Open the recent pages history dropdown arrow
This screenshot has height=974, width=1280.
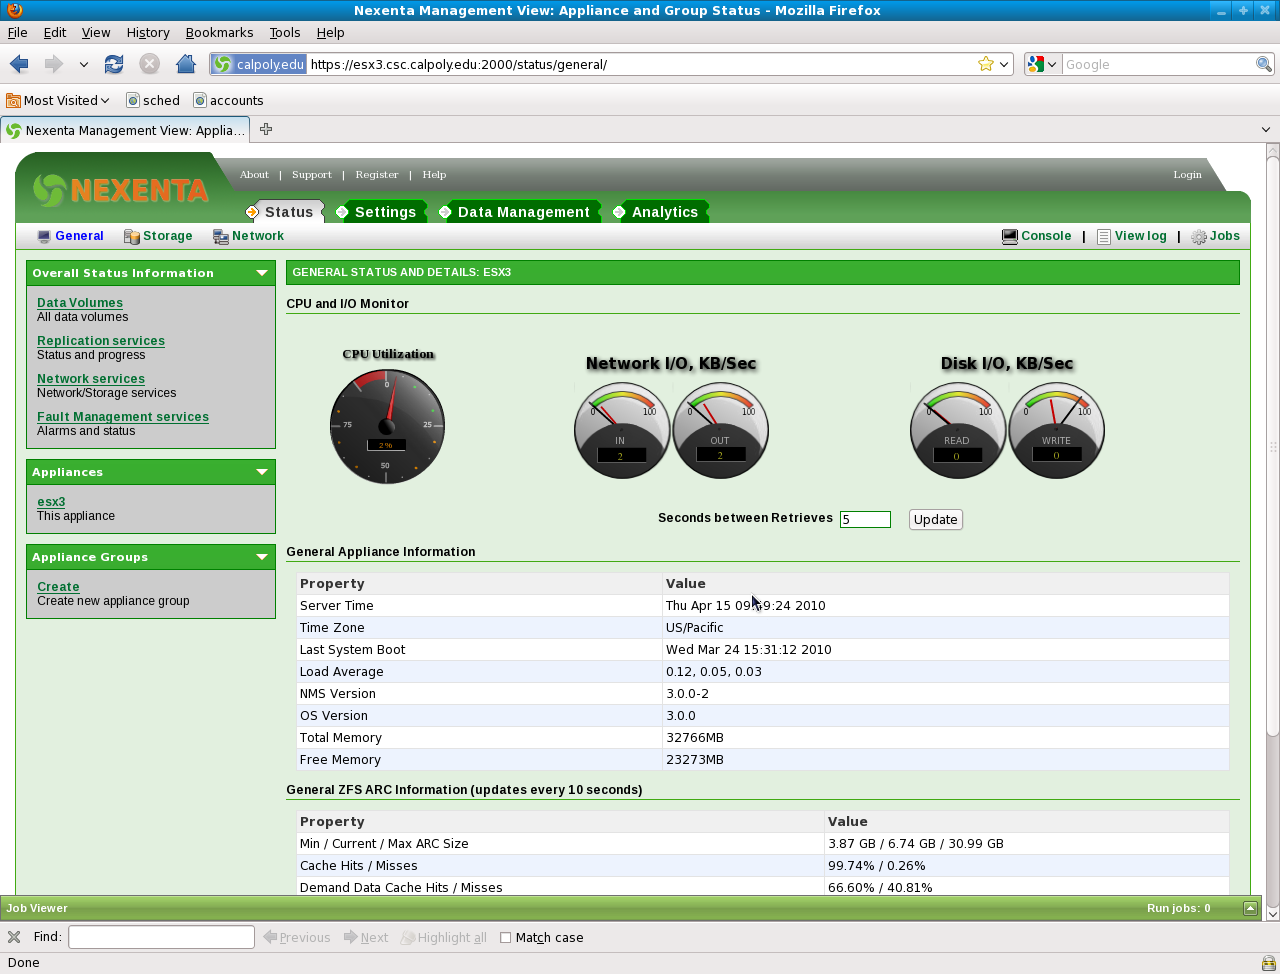(84, 64)
